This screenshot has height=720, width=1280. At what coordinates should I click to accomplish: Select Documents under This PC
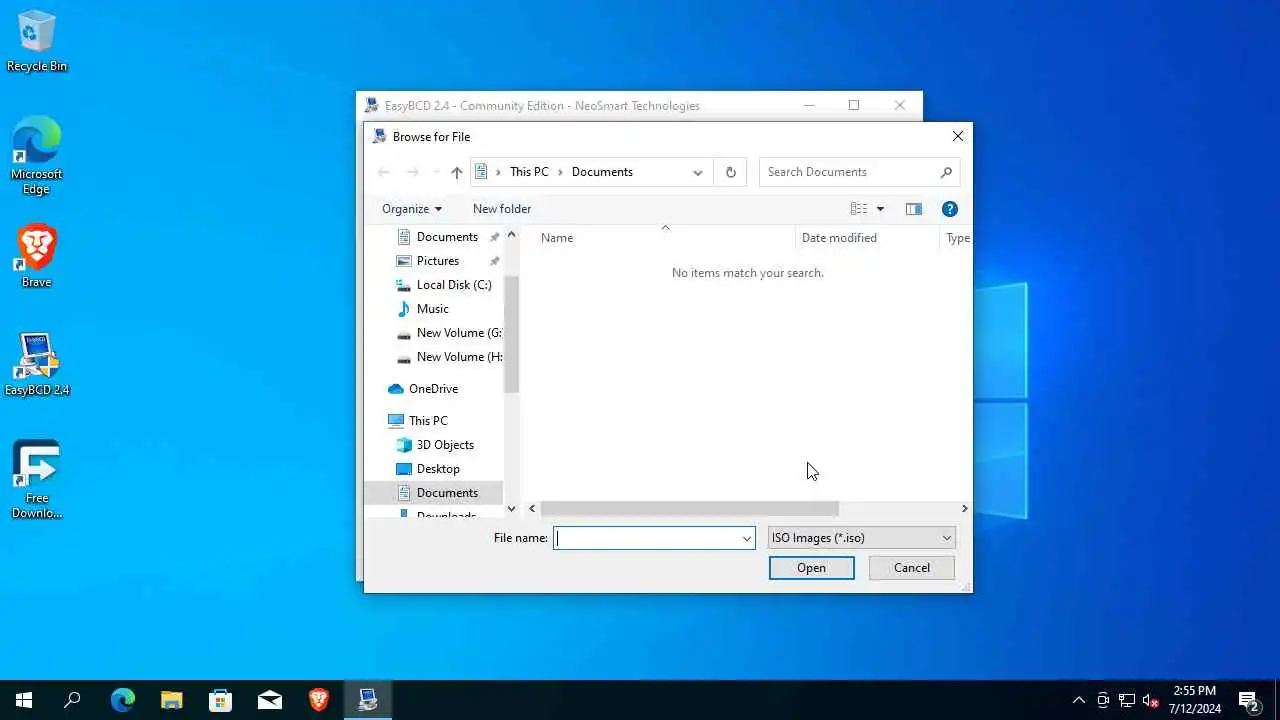[x=434, y=493]
